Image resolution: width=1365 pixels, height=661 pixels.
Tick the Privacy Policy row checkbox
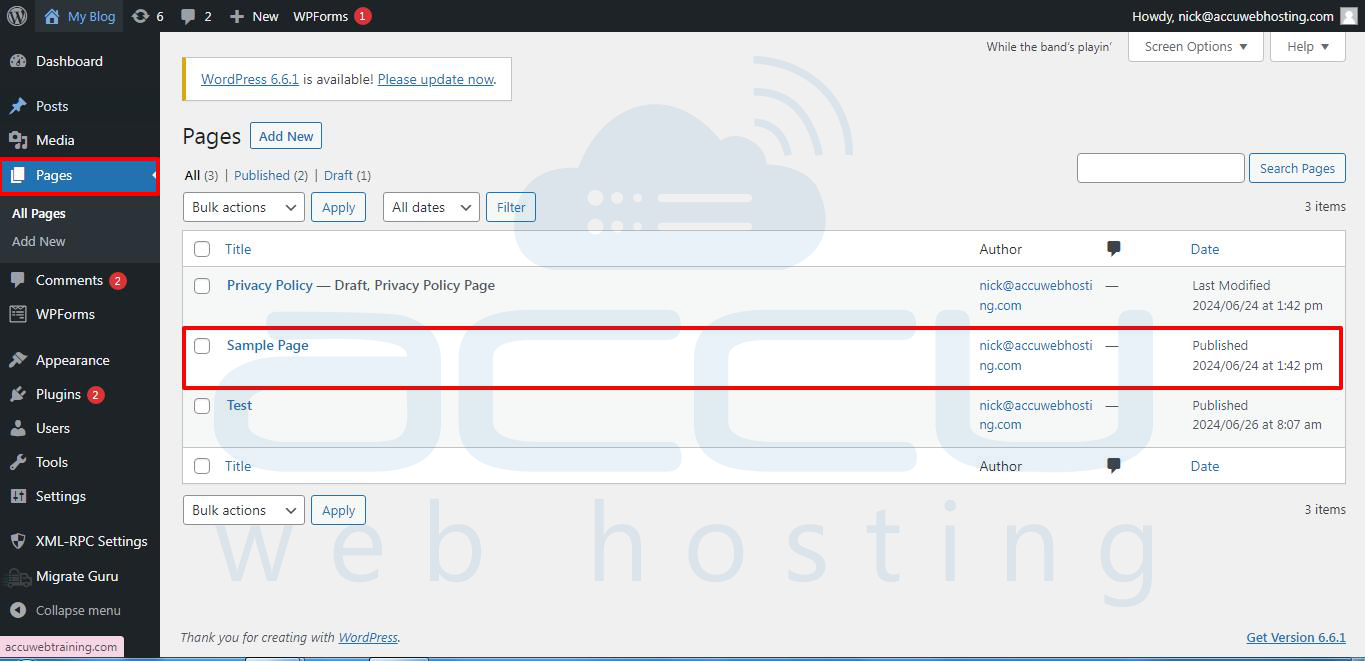point(202,286)
